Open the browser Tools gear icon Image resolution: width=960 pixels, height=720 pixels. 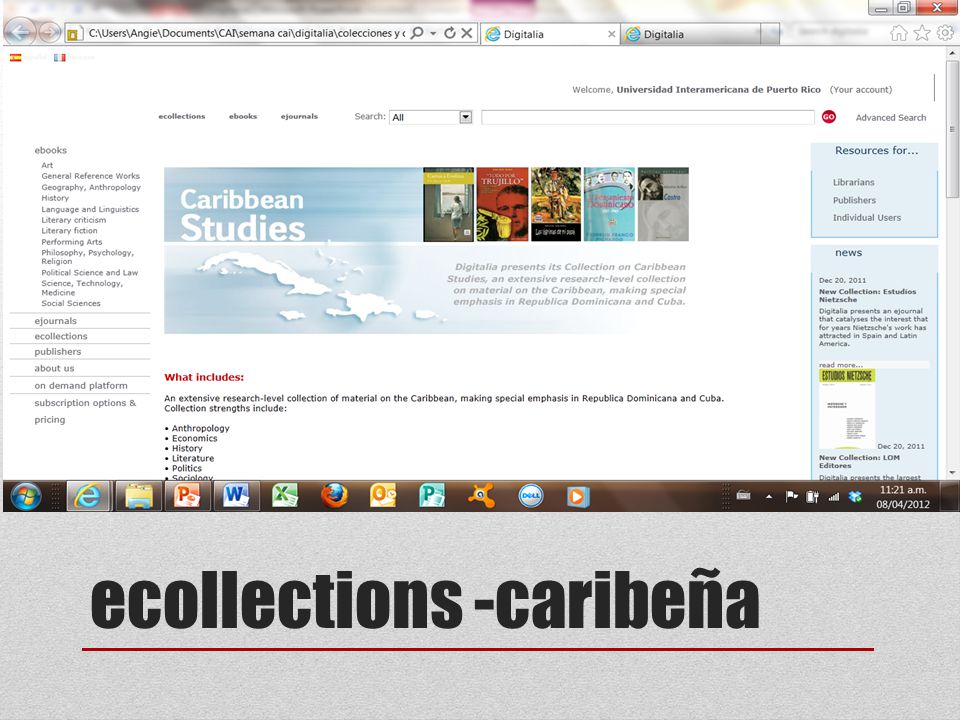(x=945, y=33)
